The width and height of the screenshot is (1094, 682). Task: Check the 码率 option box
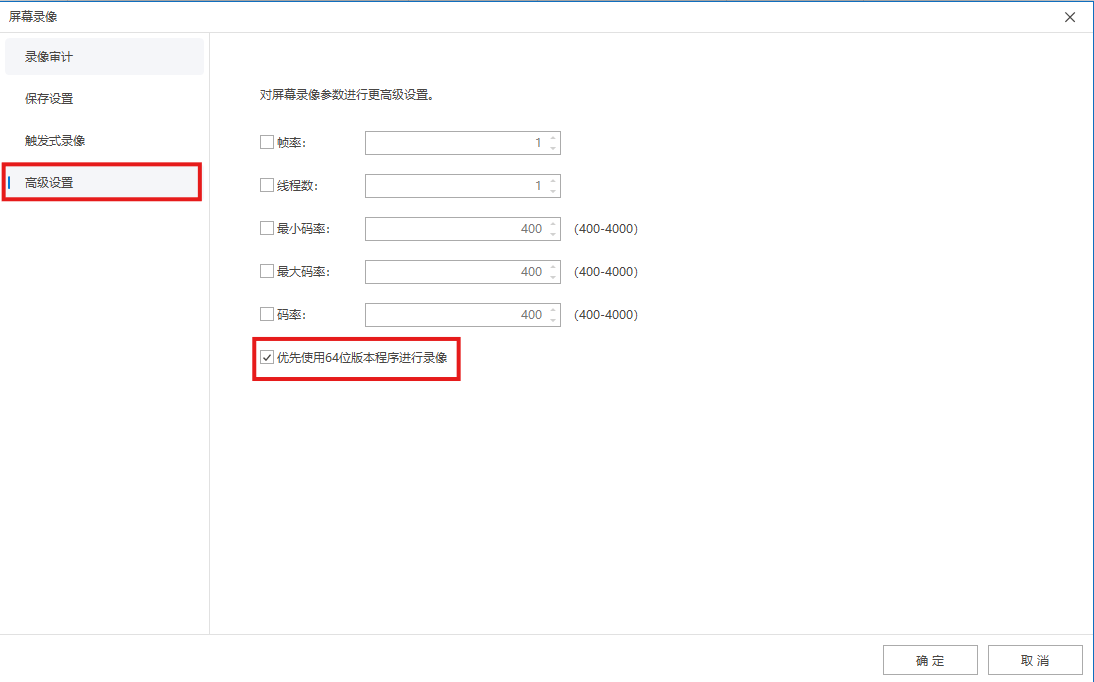point(267,314)
